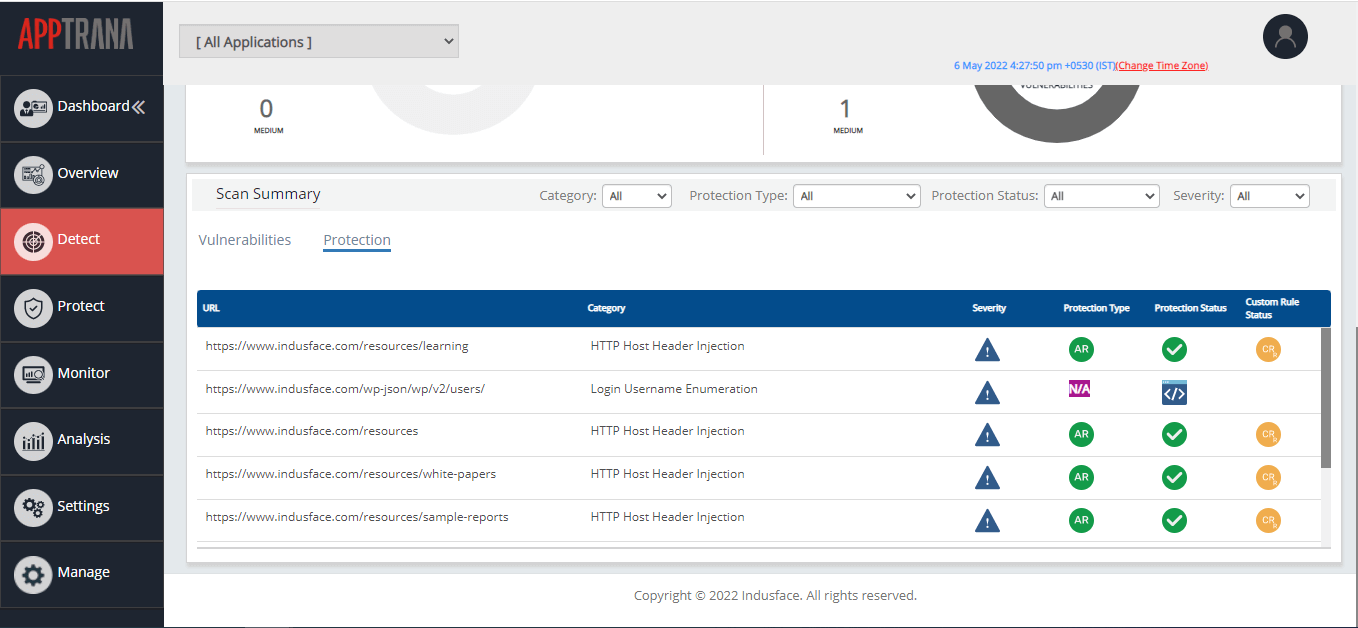Image resolution: width=1358 pixels, height=628 pixels.
Task: Click green check status for resources/white-papers row
Action: coord(1174,477)
